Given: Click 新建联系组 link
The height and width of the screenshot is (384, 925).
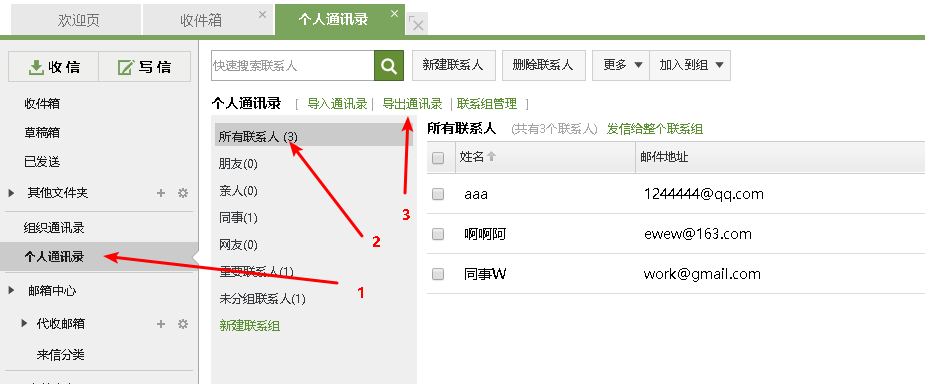Looking at the screenshot, I should point(250,326).
